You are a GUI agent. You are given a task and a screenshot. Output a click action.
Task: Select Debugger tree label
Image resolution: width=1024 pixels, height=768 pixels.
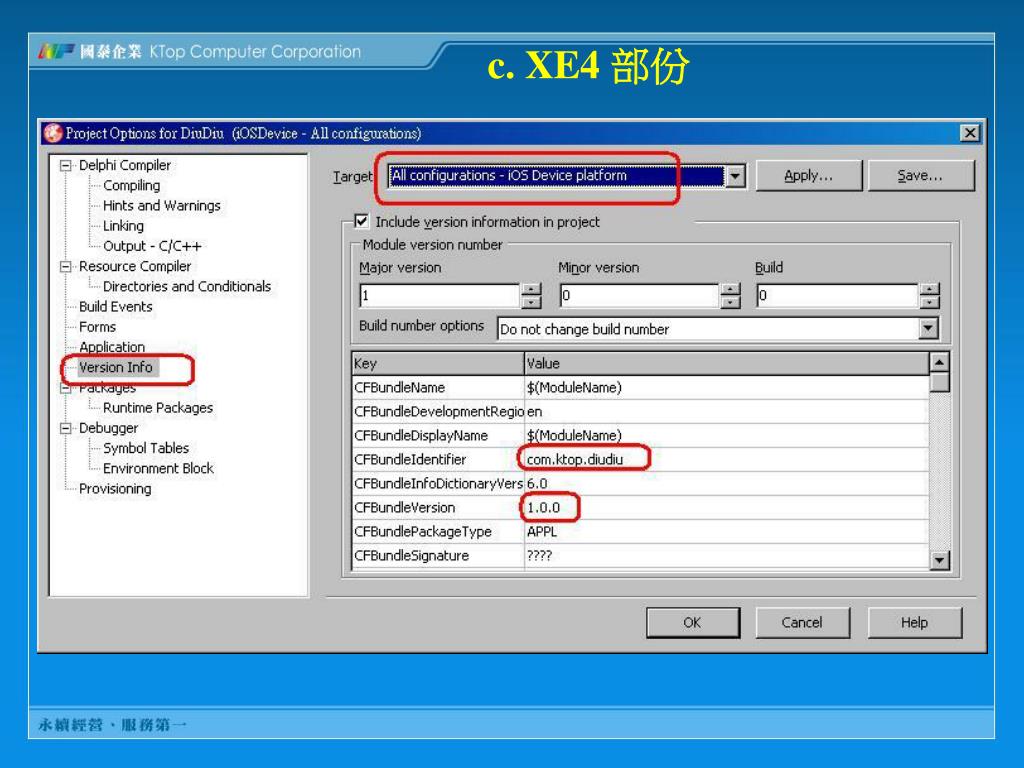pyautogui.click(x=108, y=428)
